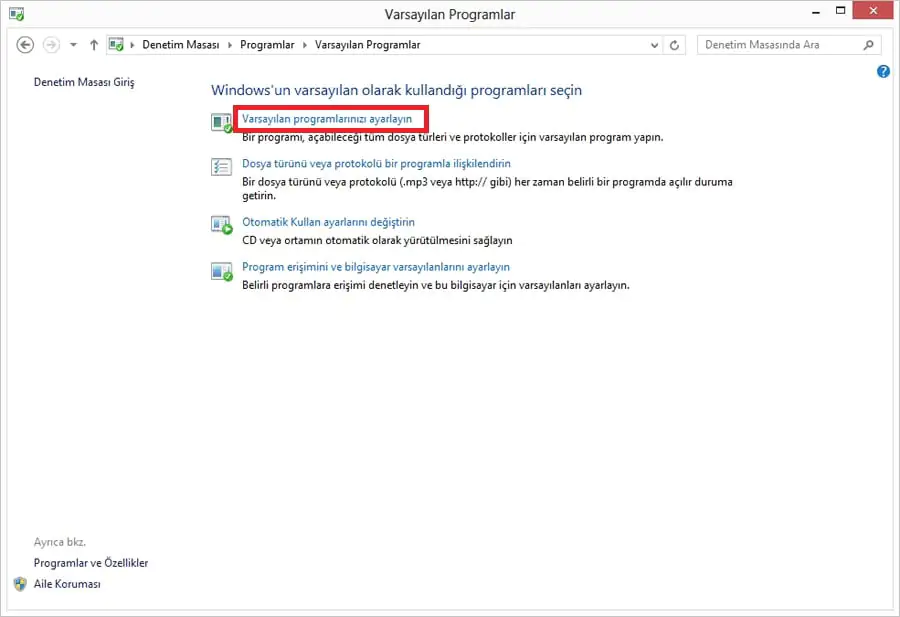Viewport: 900px width, 617px height.
Task: Open "Varsayılan programlarınızı ayarlayın"
Action: point(331,118)
